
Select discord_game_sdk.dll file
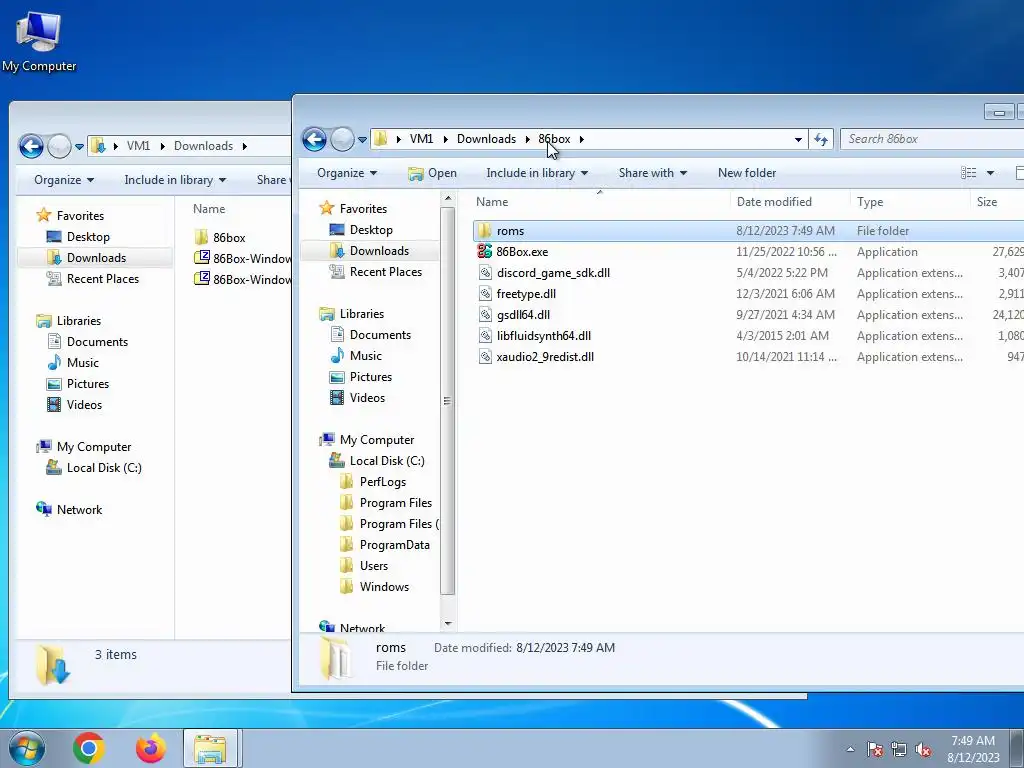coord(553,273)
